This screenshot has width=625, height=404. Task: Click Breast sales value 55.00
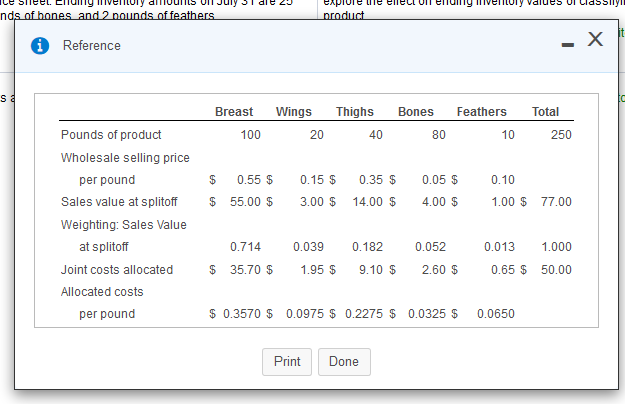pos(245,202)
